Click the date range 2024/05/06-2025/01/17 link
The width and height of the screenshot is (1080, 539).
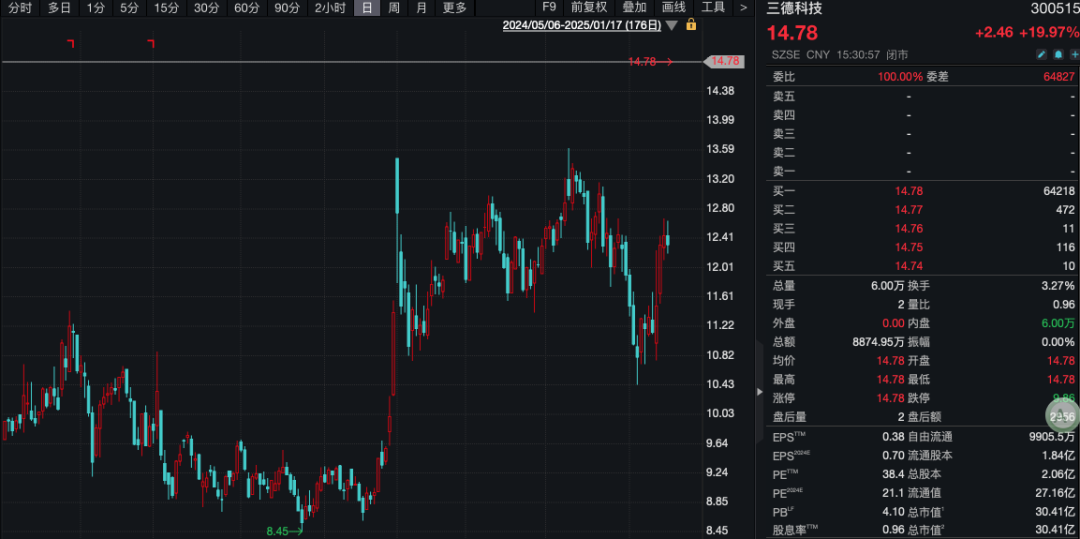coord(581,25)
